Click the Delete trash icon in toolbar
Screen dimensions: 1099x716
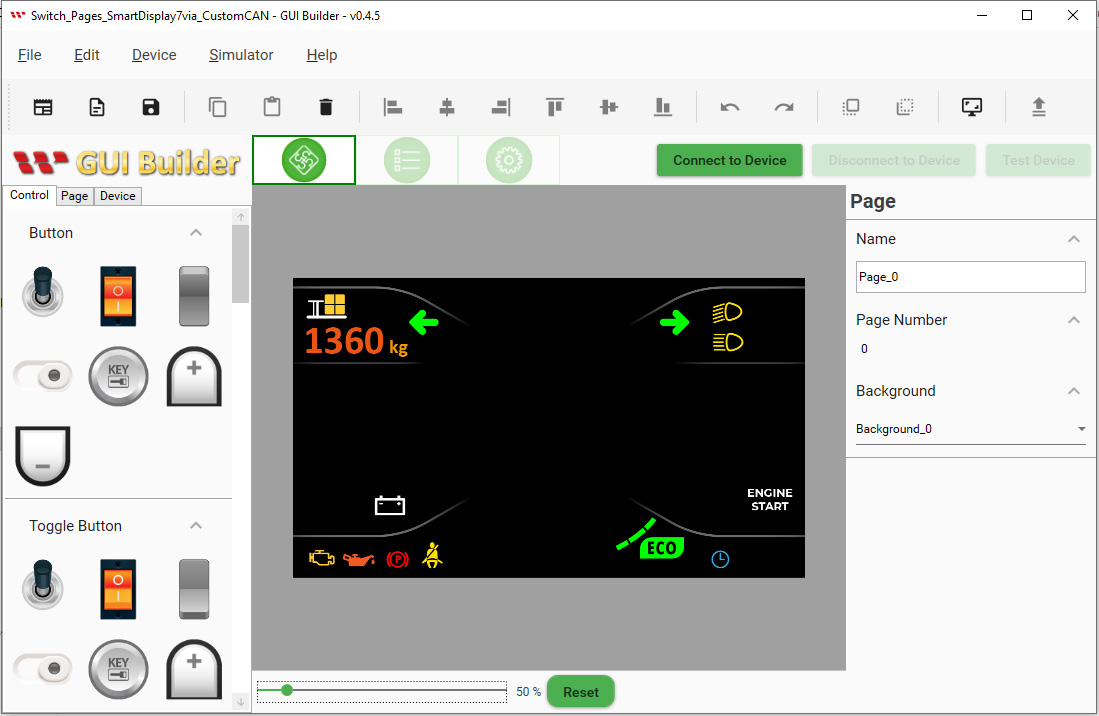click(325, 107)
